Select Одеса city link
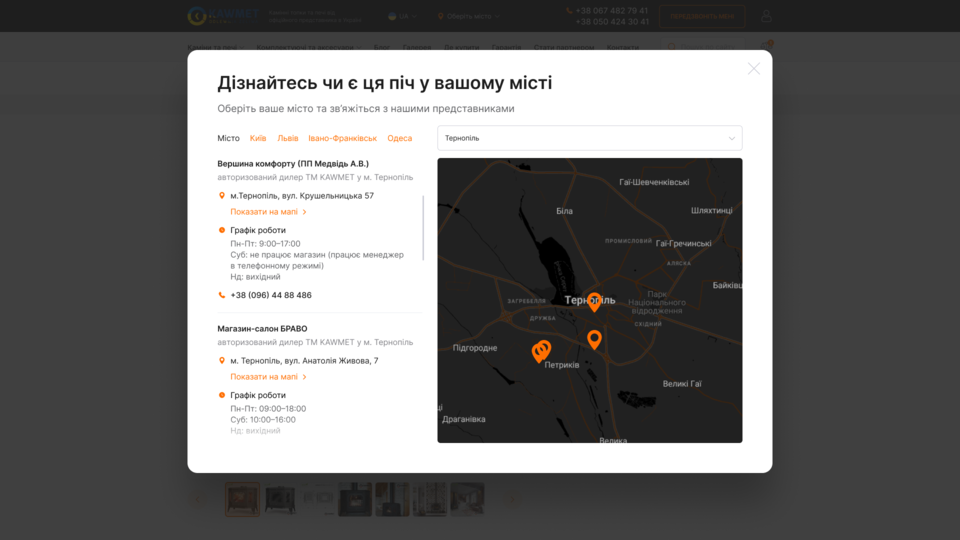The height and width of the screenshot is (540, 960). (x=400, y=138)
